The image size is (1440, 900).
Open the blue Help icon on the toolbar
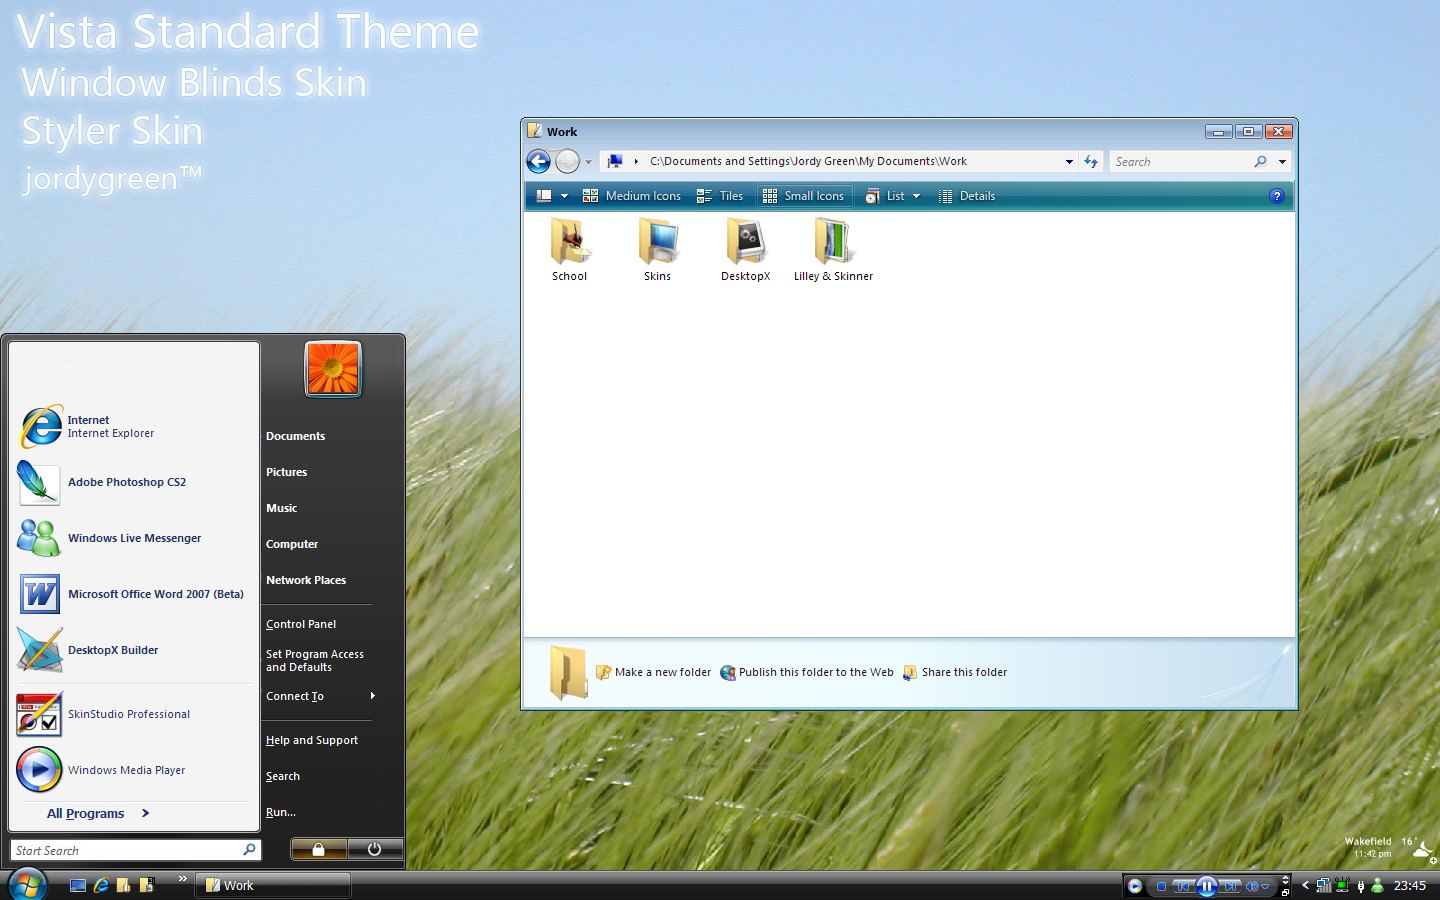coord(1277,196)
